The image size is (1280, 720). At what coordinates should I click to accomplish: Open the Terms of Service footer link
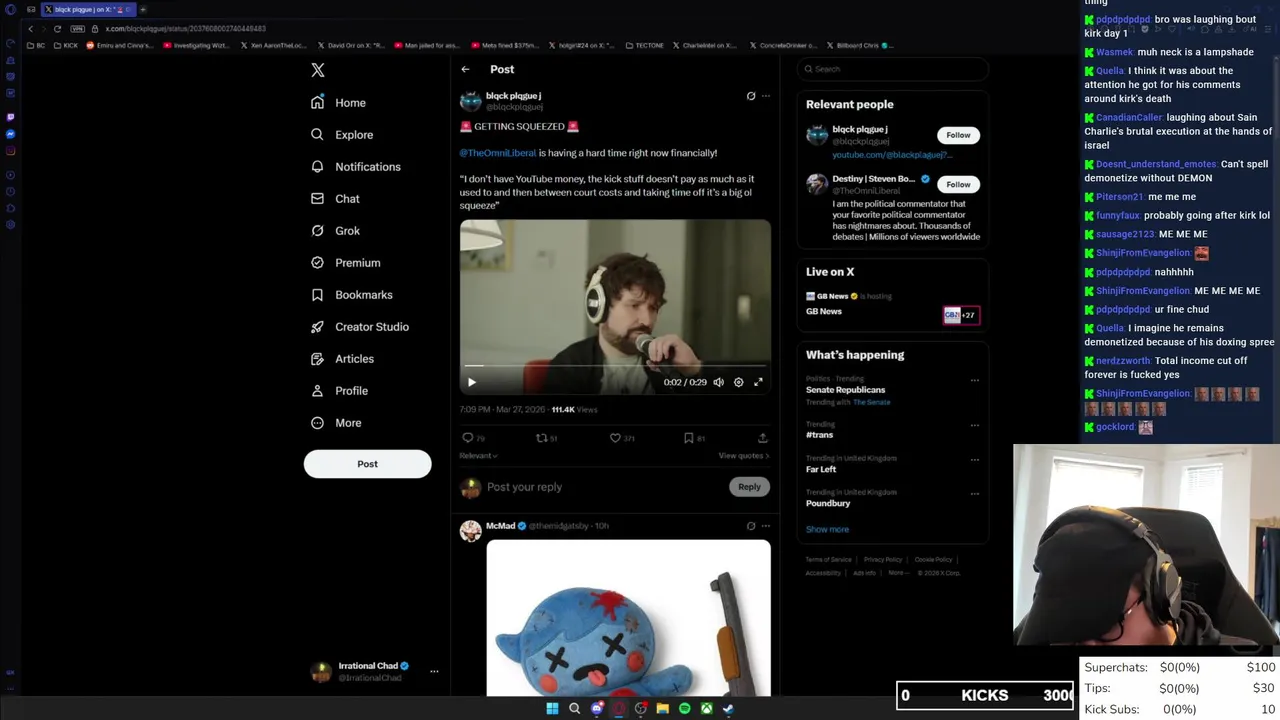click(828, 559)
